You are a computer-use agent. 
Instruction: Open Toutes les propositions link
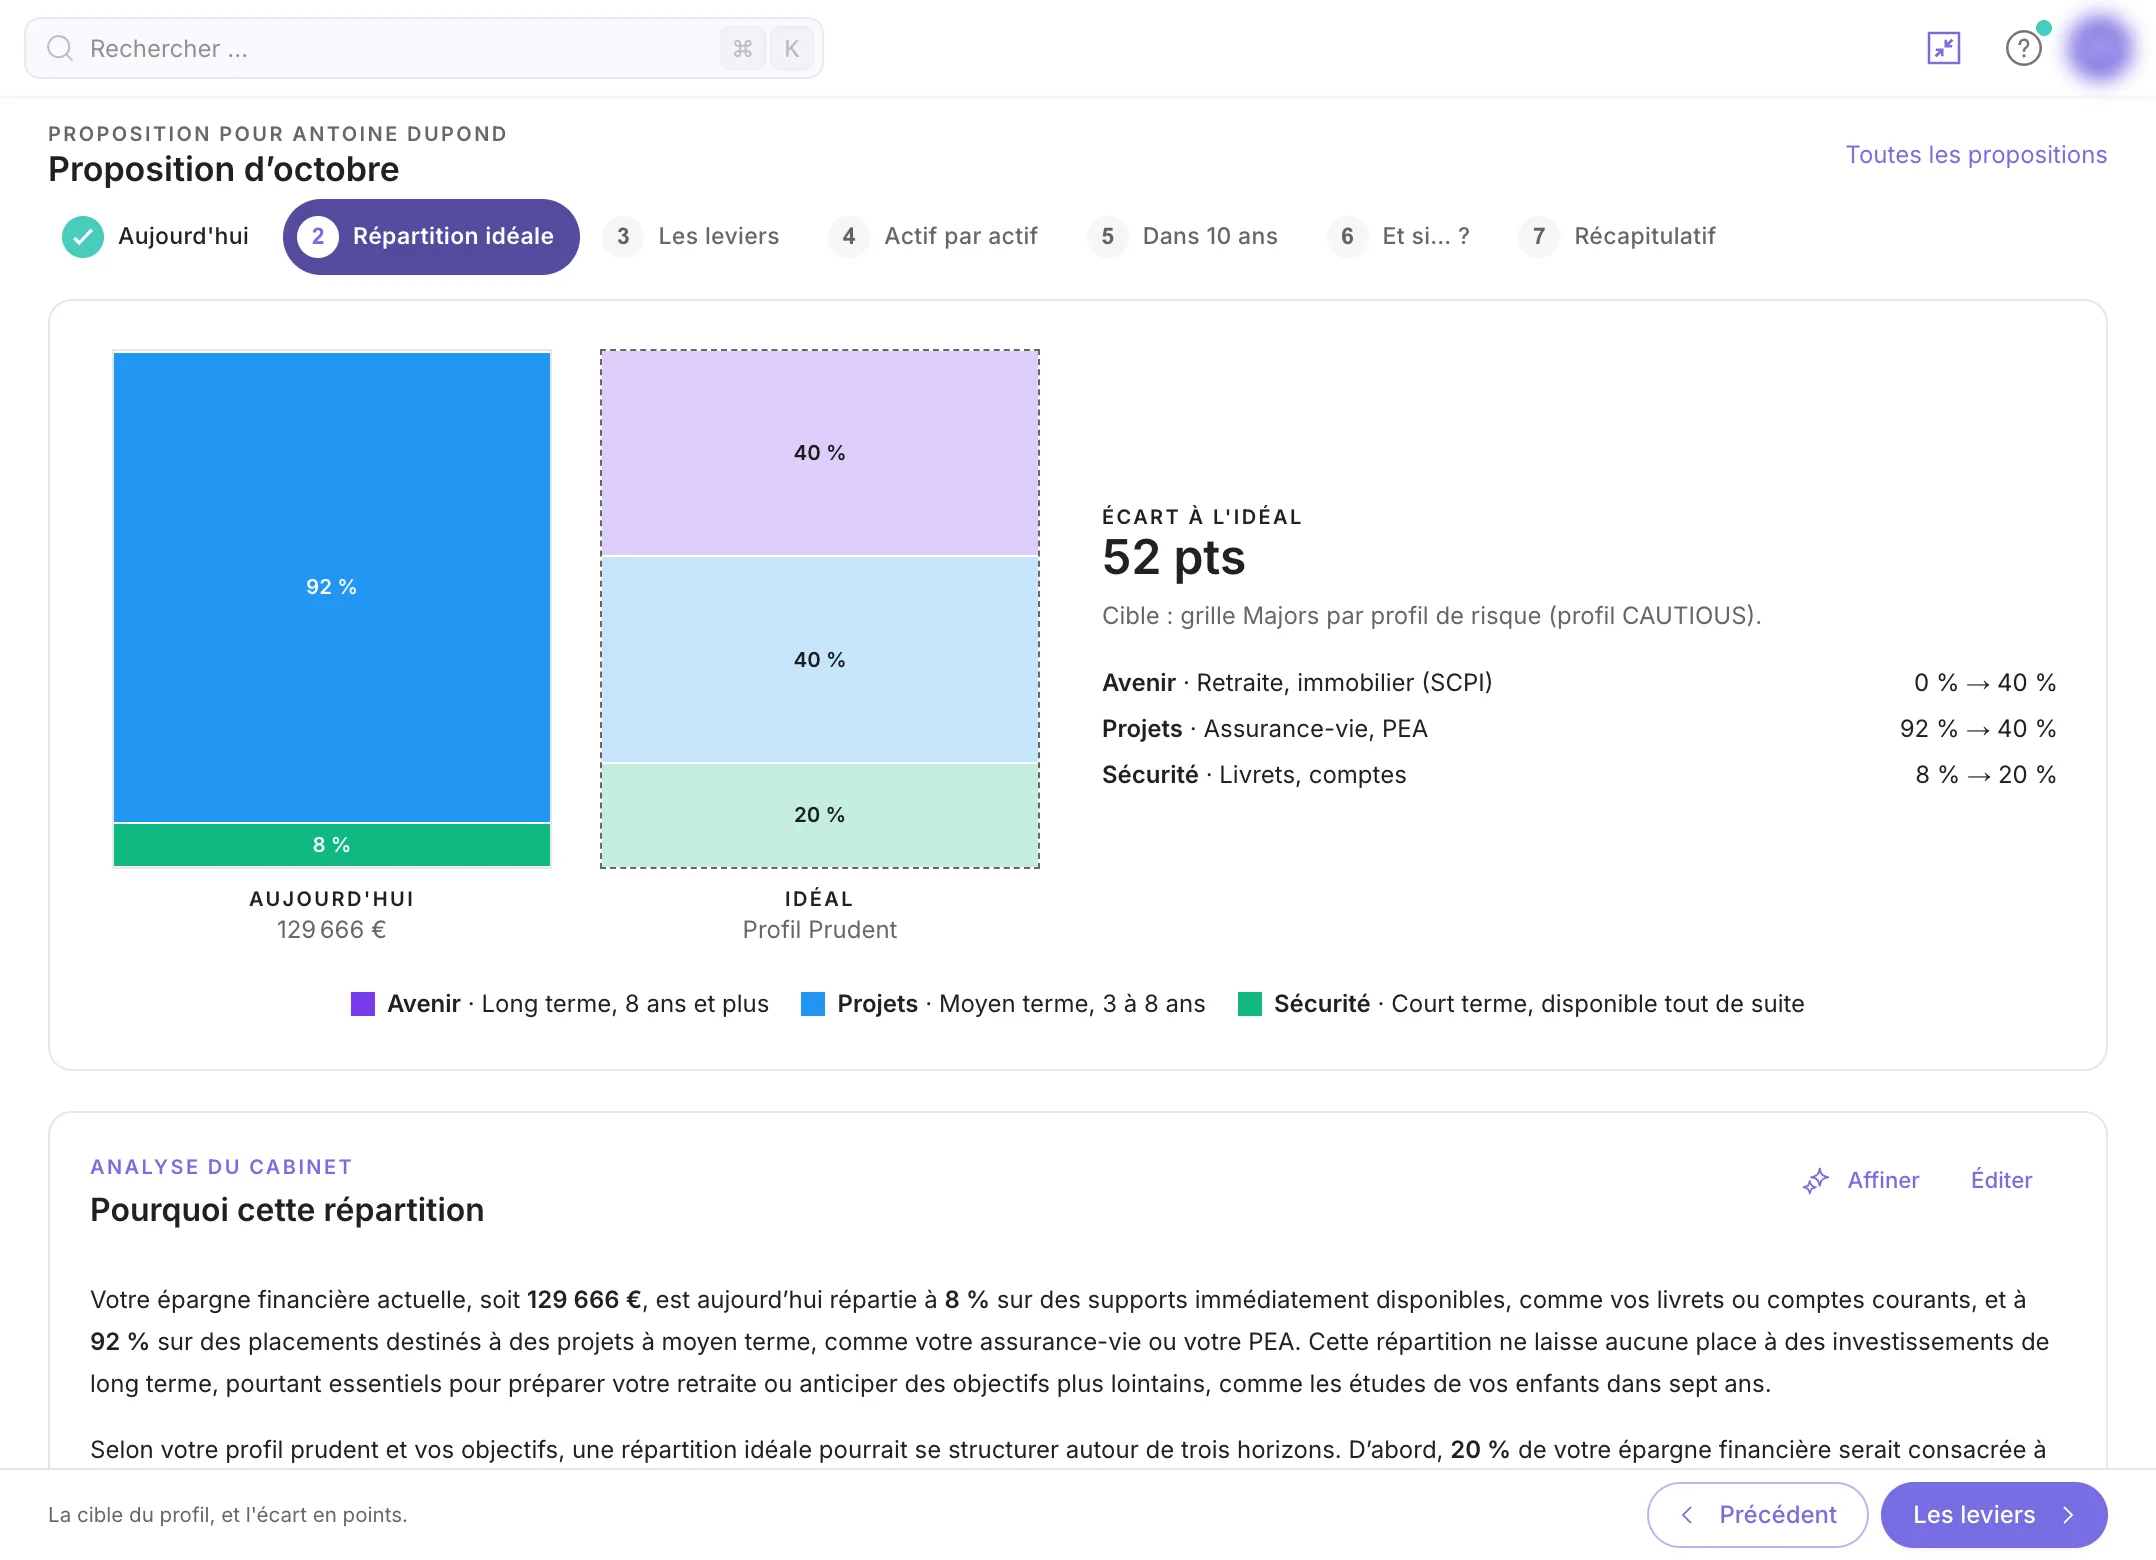pyautogui.click(x=1976, y=155)
